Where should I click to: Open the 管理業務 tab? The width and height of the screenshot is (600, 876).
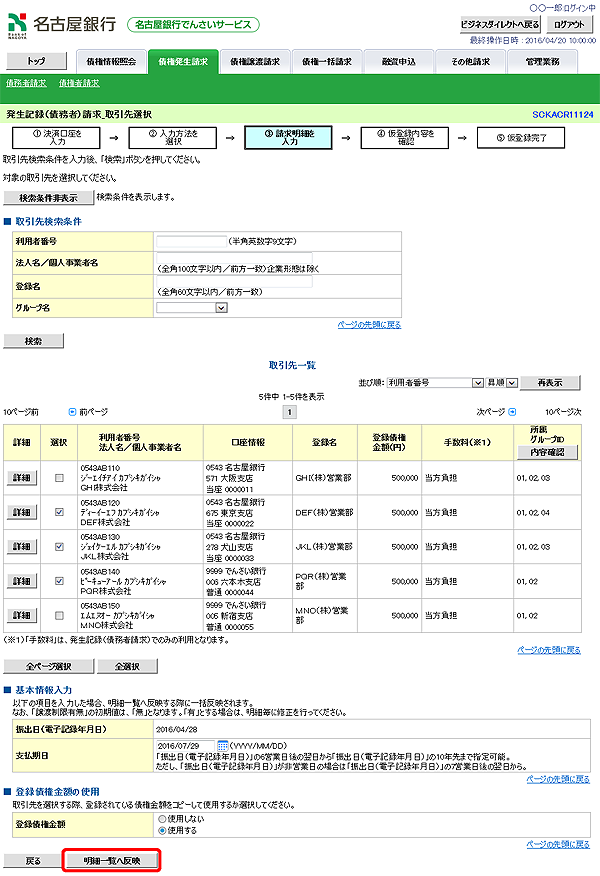[542, 62]
